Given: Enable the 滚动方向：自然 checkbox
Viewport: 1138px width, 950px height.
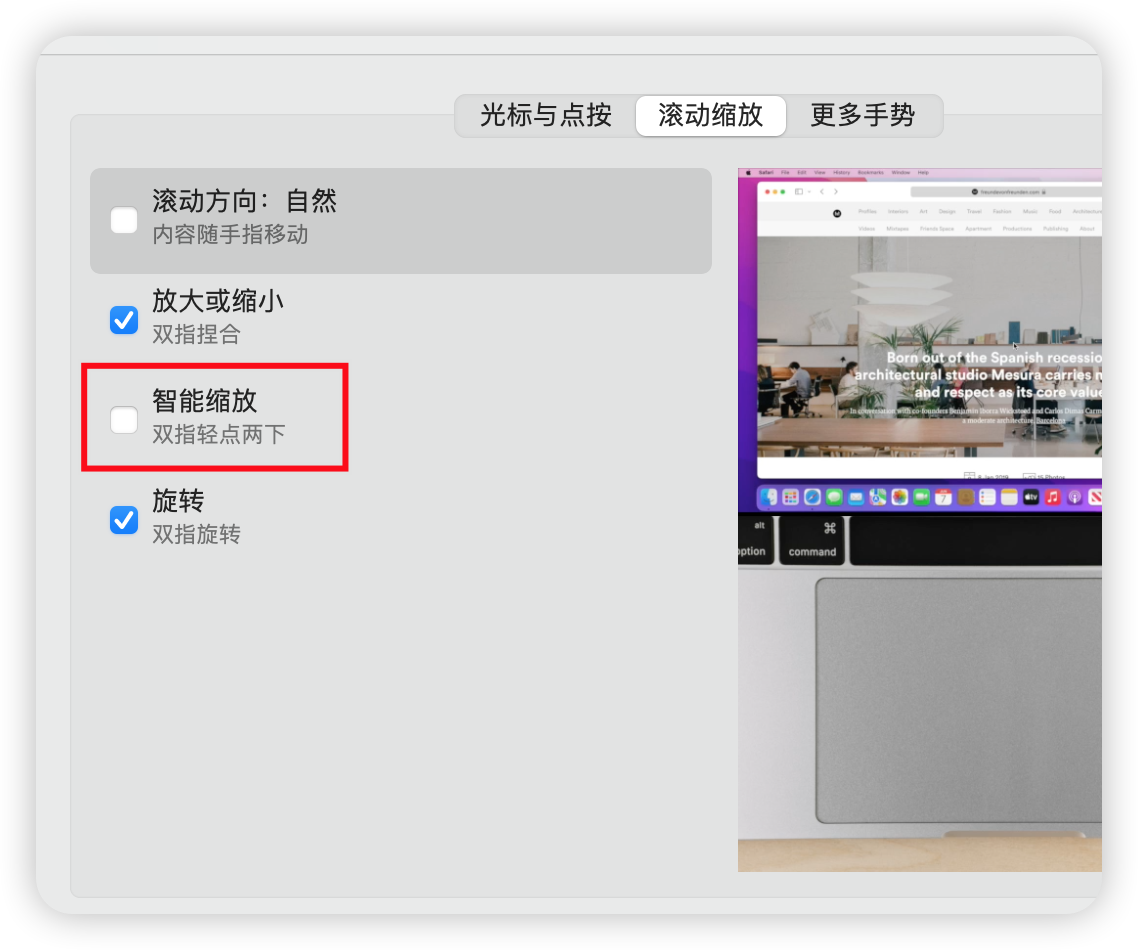Looking at the screenshot, I should point(124,220).
